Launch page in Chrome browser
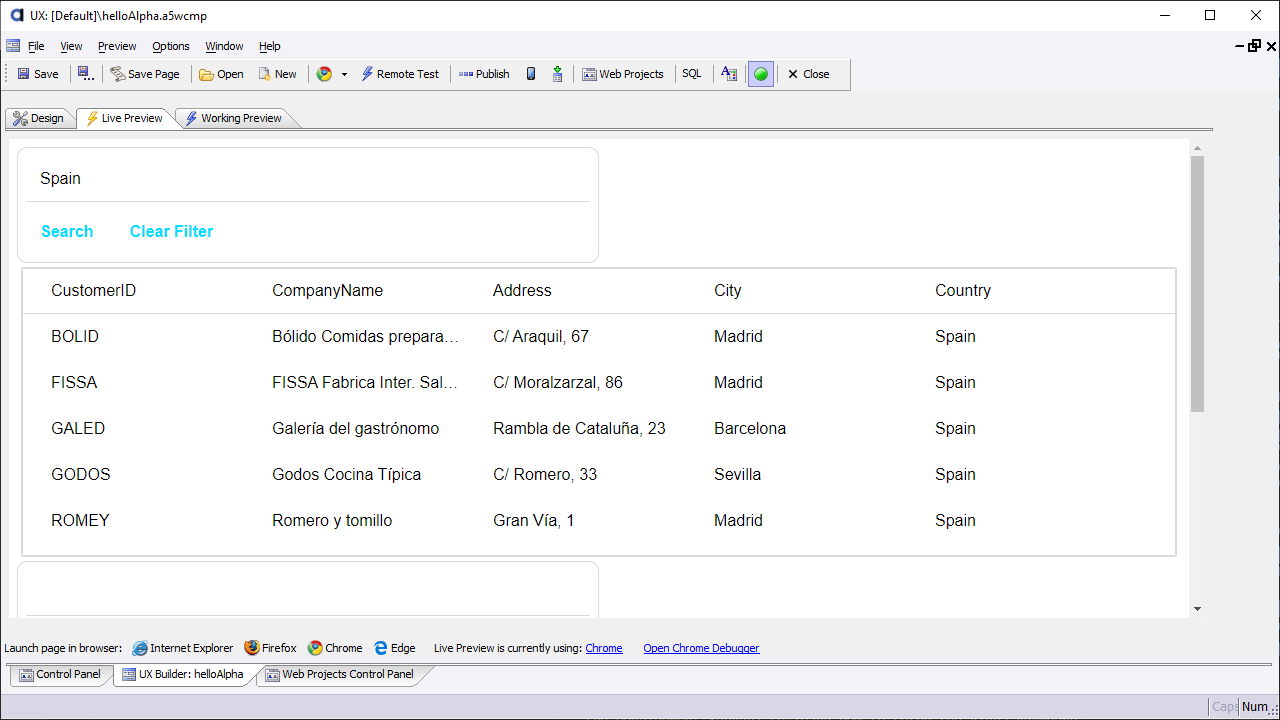 coord(335,648)
